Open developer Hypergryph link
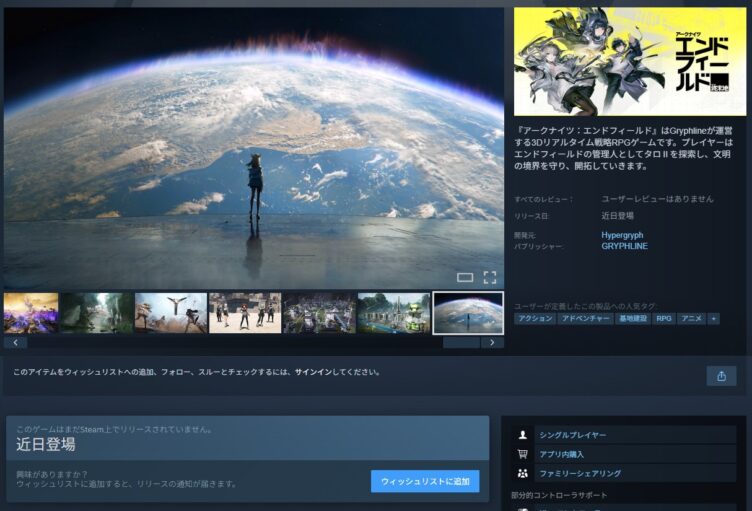This screenshot has height=511, width=752. tap(622, 235)
